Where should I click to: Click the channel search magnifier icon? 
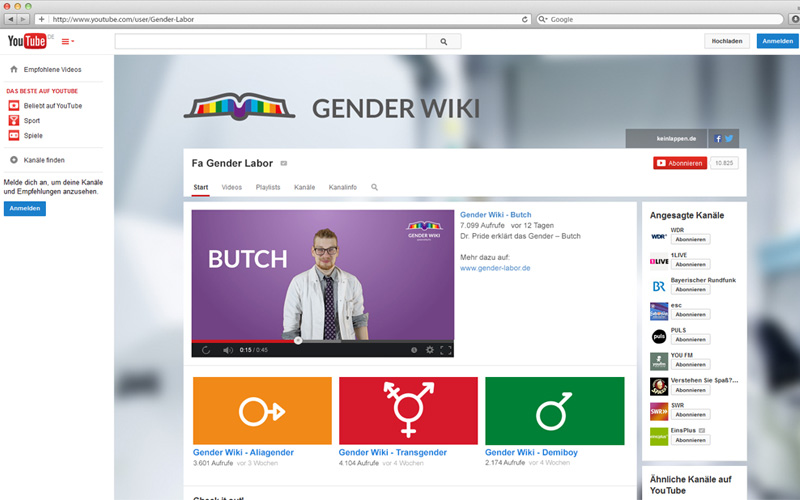[x=374, y=187]
